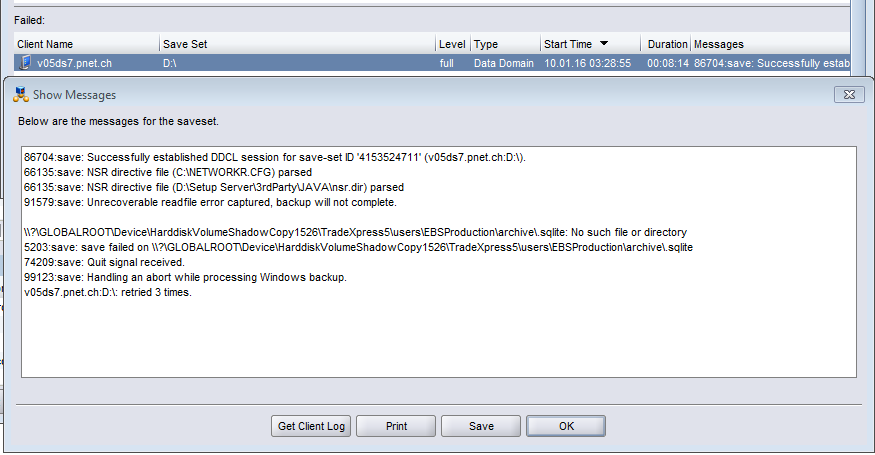The image size is (875, 455).
Task: Click the 'retried 3 times' message line
Action: click(x=108, y=292)
